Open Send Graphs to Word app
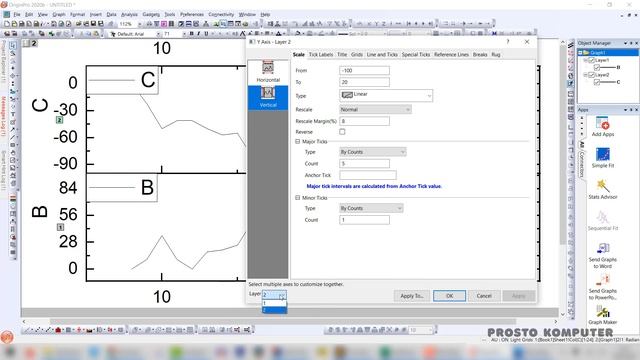The width and height of the screenshot is (640, 360). [x=602, y=248]
